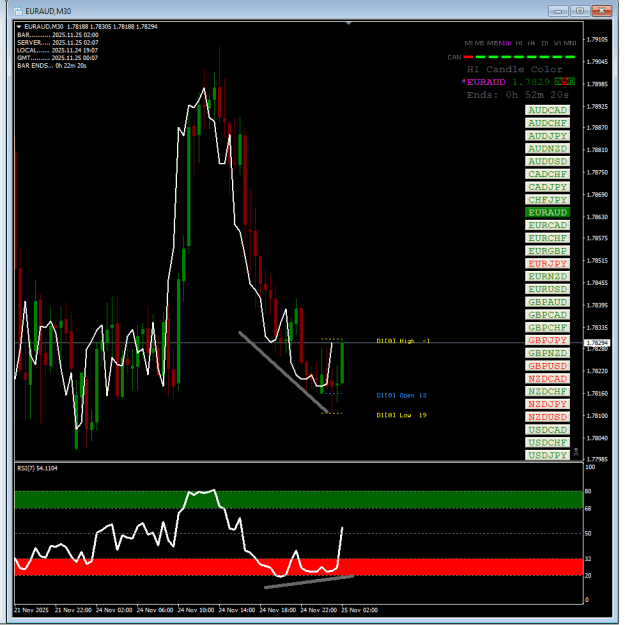The image size is (625, 625).
Task: Click the active EURAUD pair button
Action: (547, 212)
